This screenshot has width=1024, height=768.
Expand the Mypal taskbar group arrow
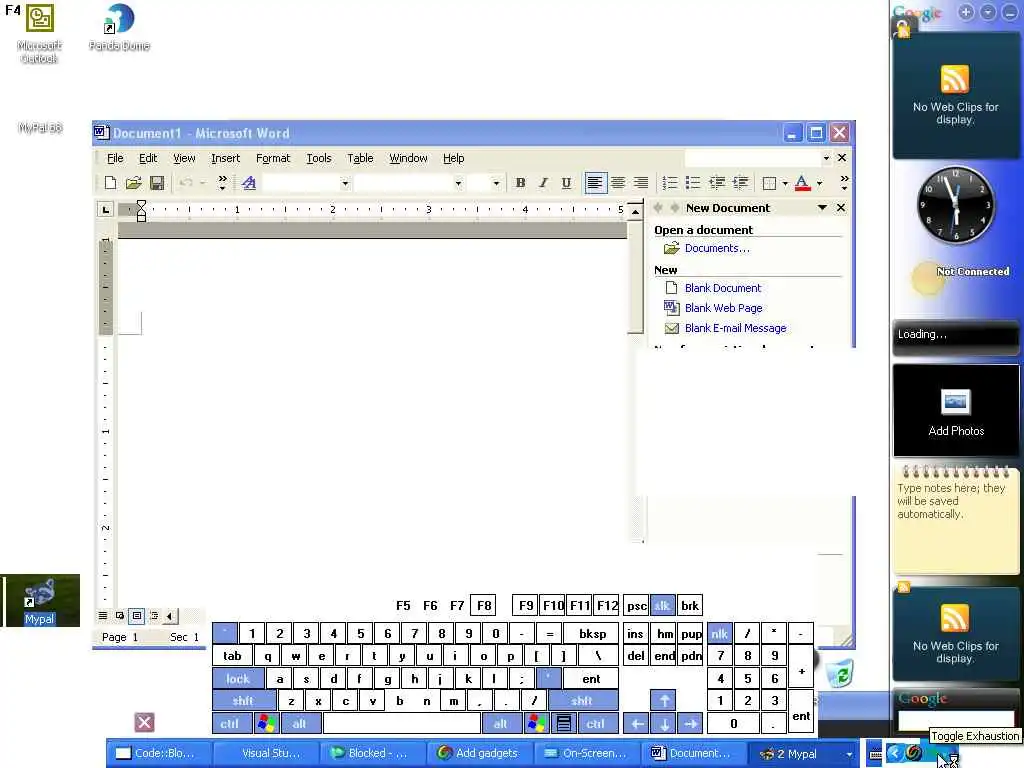[850, 754]
